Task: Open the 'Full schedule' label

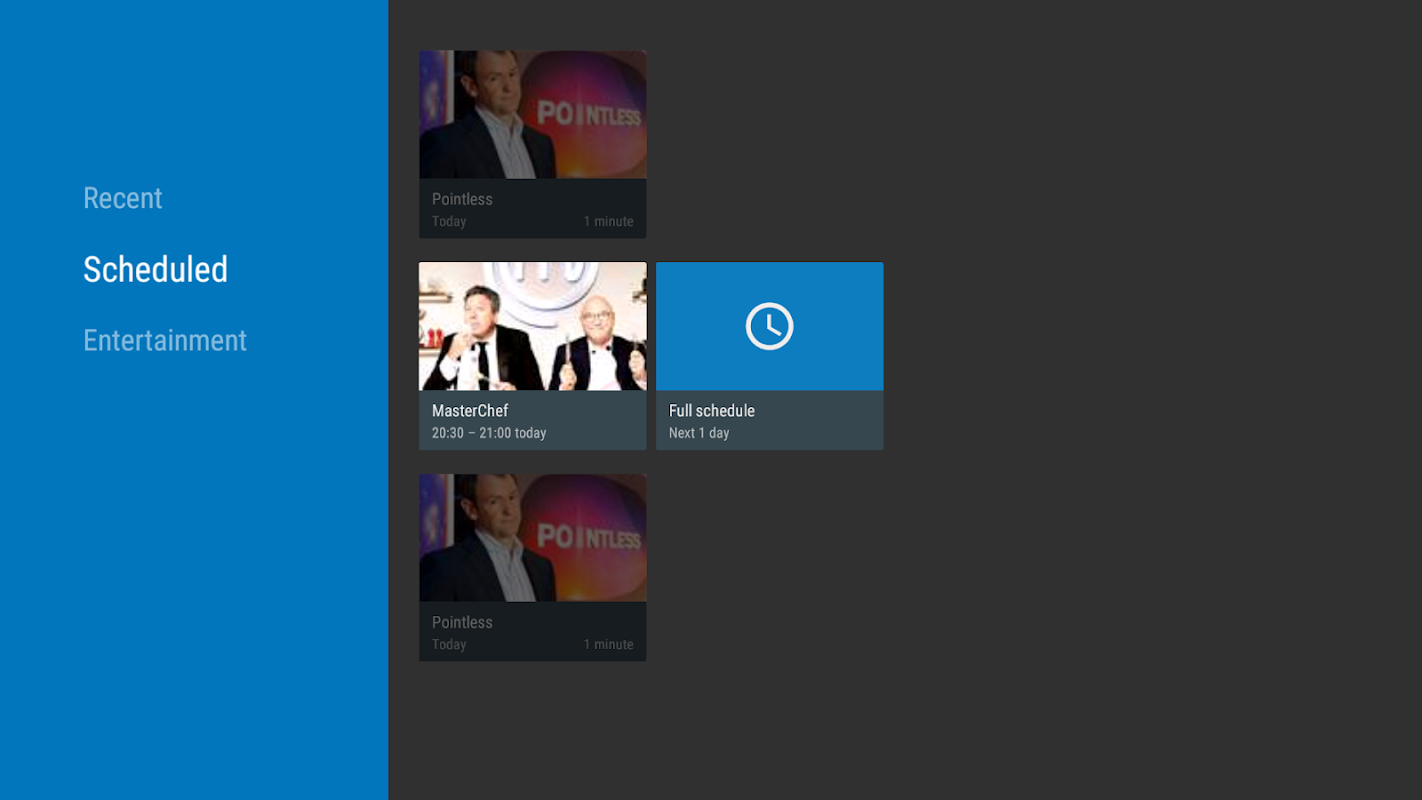Action: tap(712, 411)
